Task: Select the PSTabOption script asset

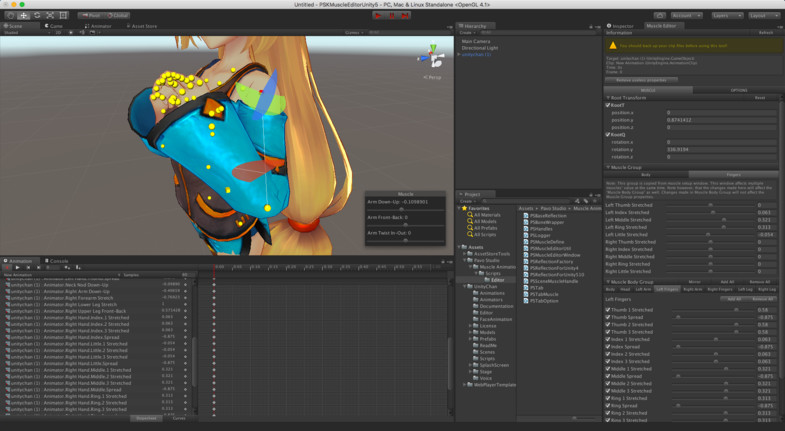Action: click(540, 301)
